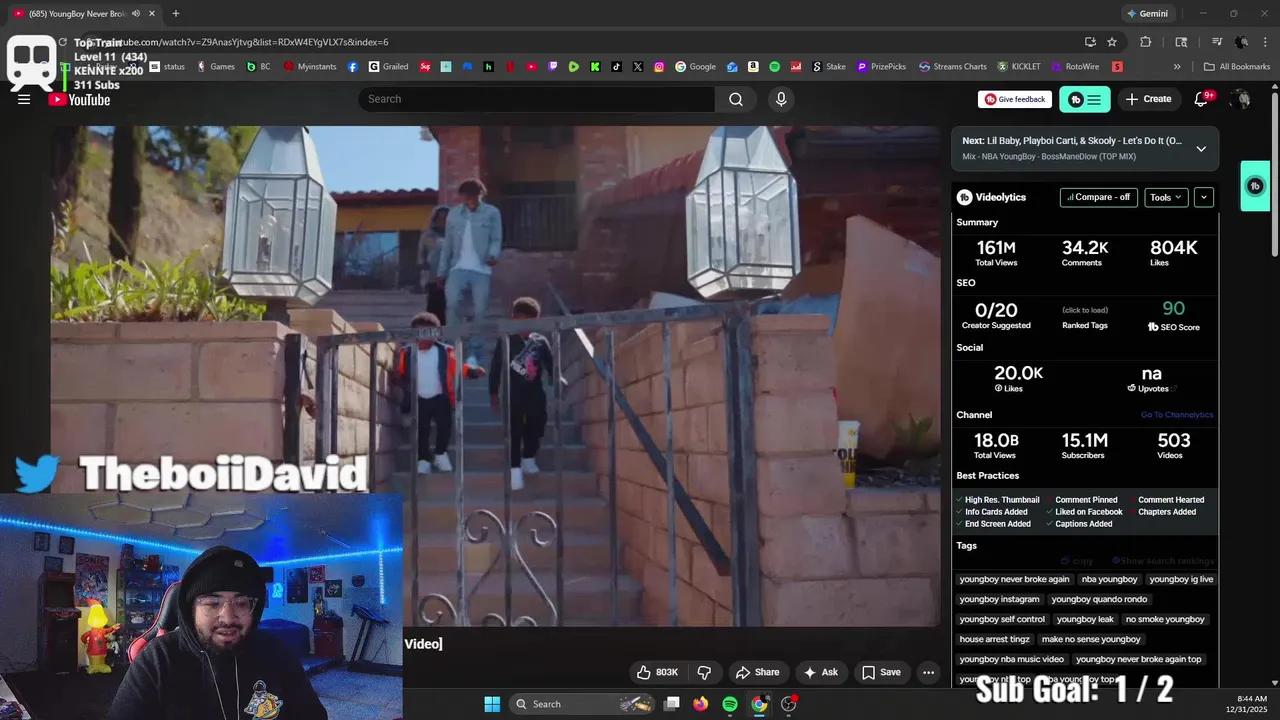Open the Create button

1148,99
